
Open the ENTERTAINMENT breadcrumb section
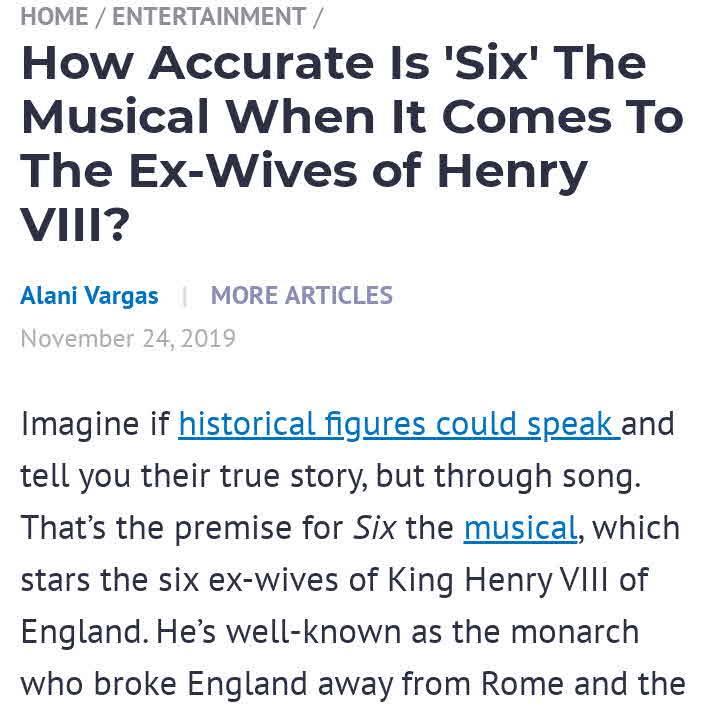(208, 17)
